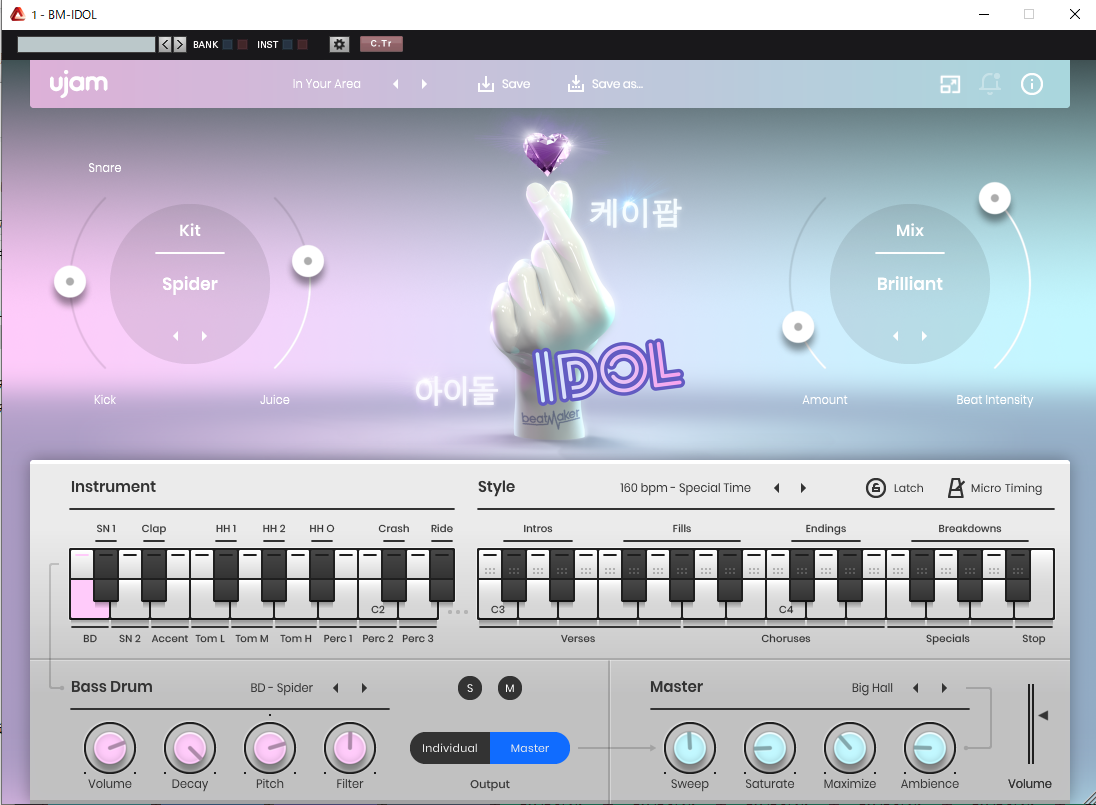Image resolution: width=1096 pixels, height=805 pixels.
Task: Click the C.Tr button in host bar
Action: [x=381, y=43]
